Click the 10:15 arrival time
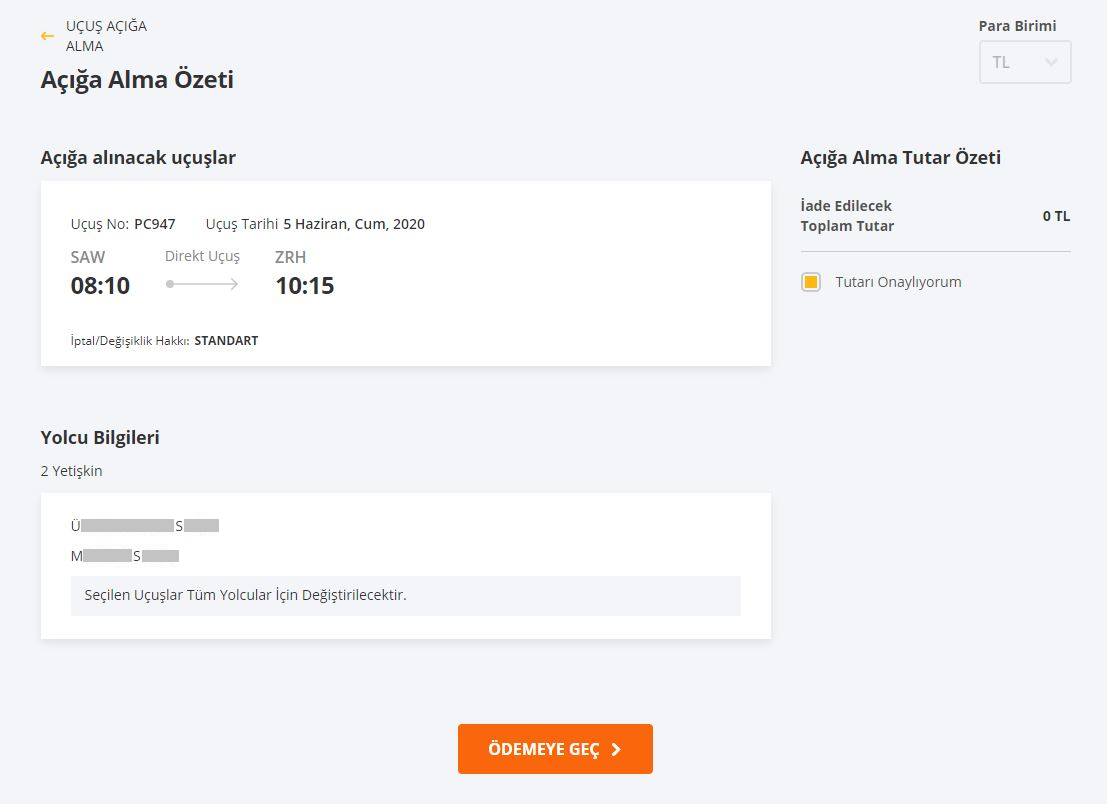This screenshot has width=1107, height=804. pos(305,286)
